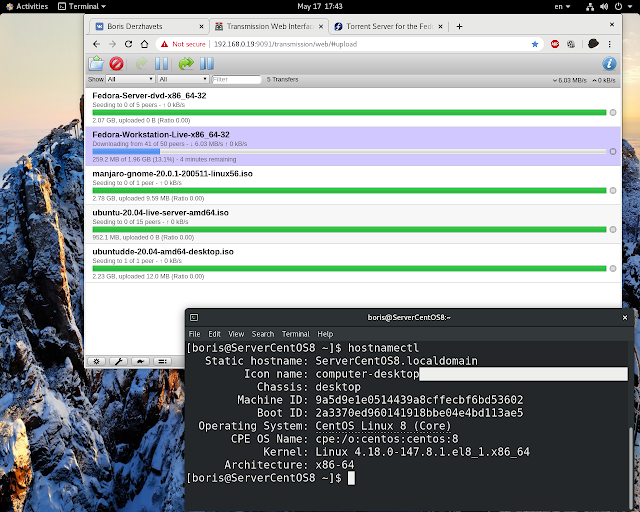Pause Fedora-Workstation-Live torrent via round button
This screenshot has height=512, width=640.
(613, 151)
